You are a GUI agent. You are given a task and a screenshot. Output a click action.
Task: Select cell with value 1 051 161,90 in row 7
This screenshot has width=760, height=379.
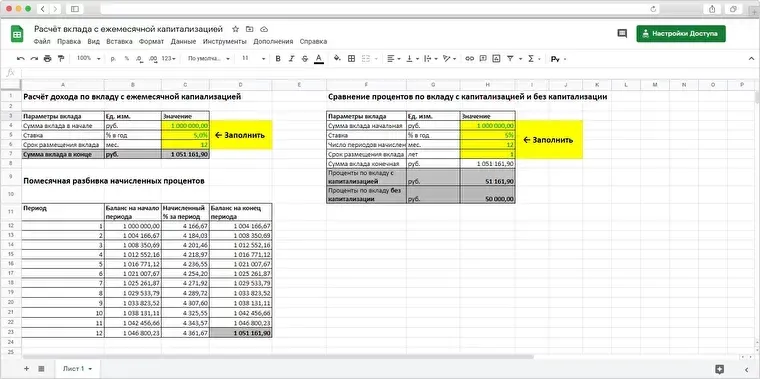tap(185, 155)
